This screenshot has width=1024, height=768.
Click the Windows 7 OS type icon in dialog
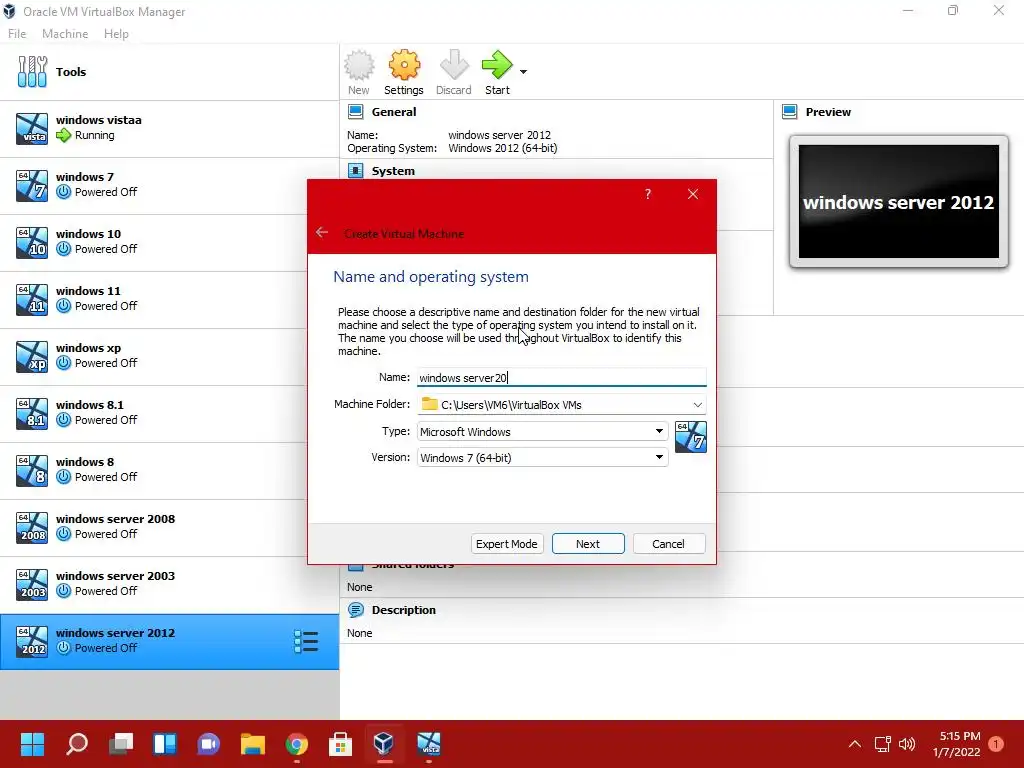690,437
